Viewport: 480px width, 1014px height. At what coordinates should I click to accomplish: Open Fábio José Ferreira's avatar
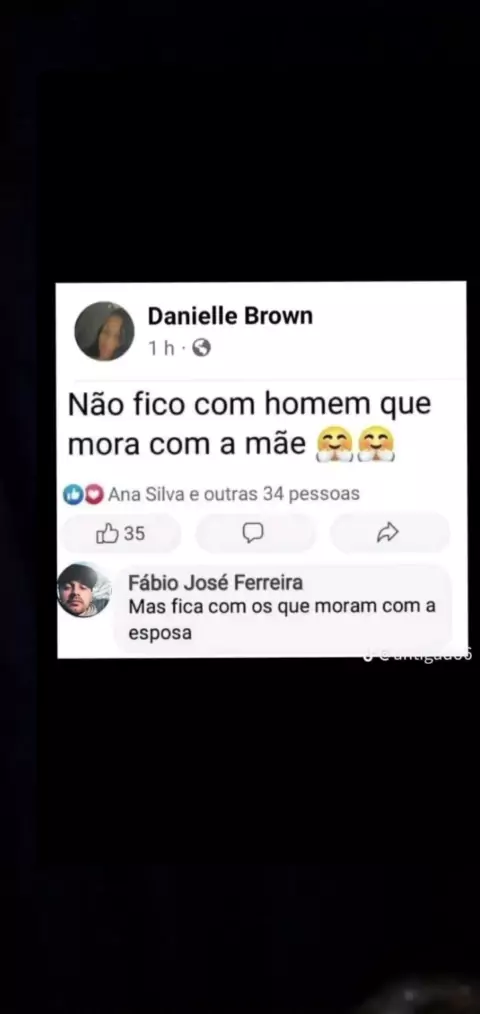point(83,590)
